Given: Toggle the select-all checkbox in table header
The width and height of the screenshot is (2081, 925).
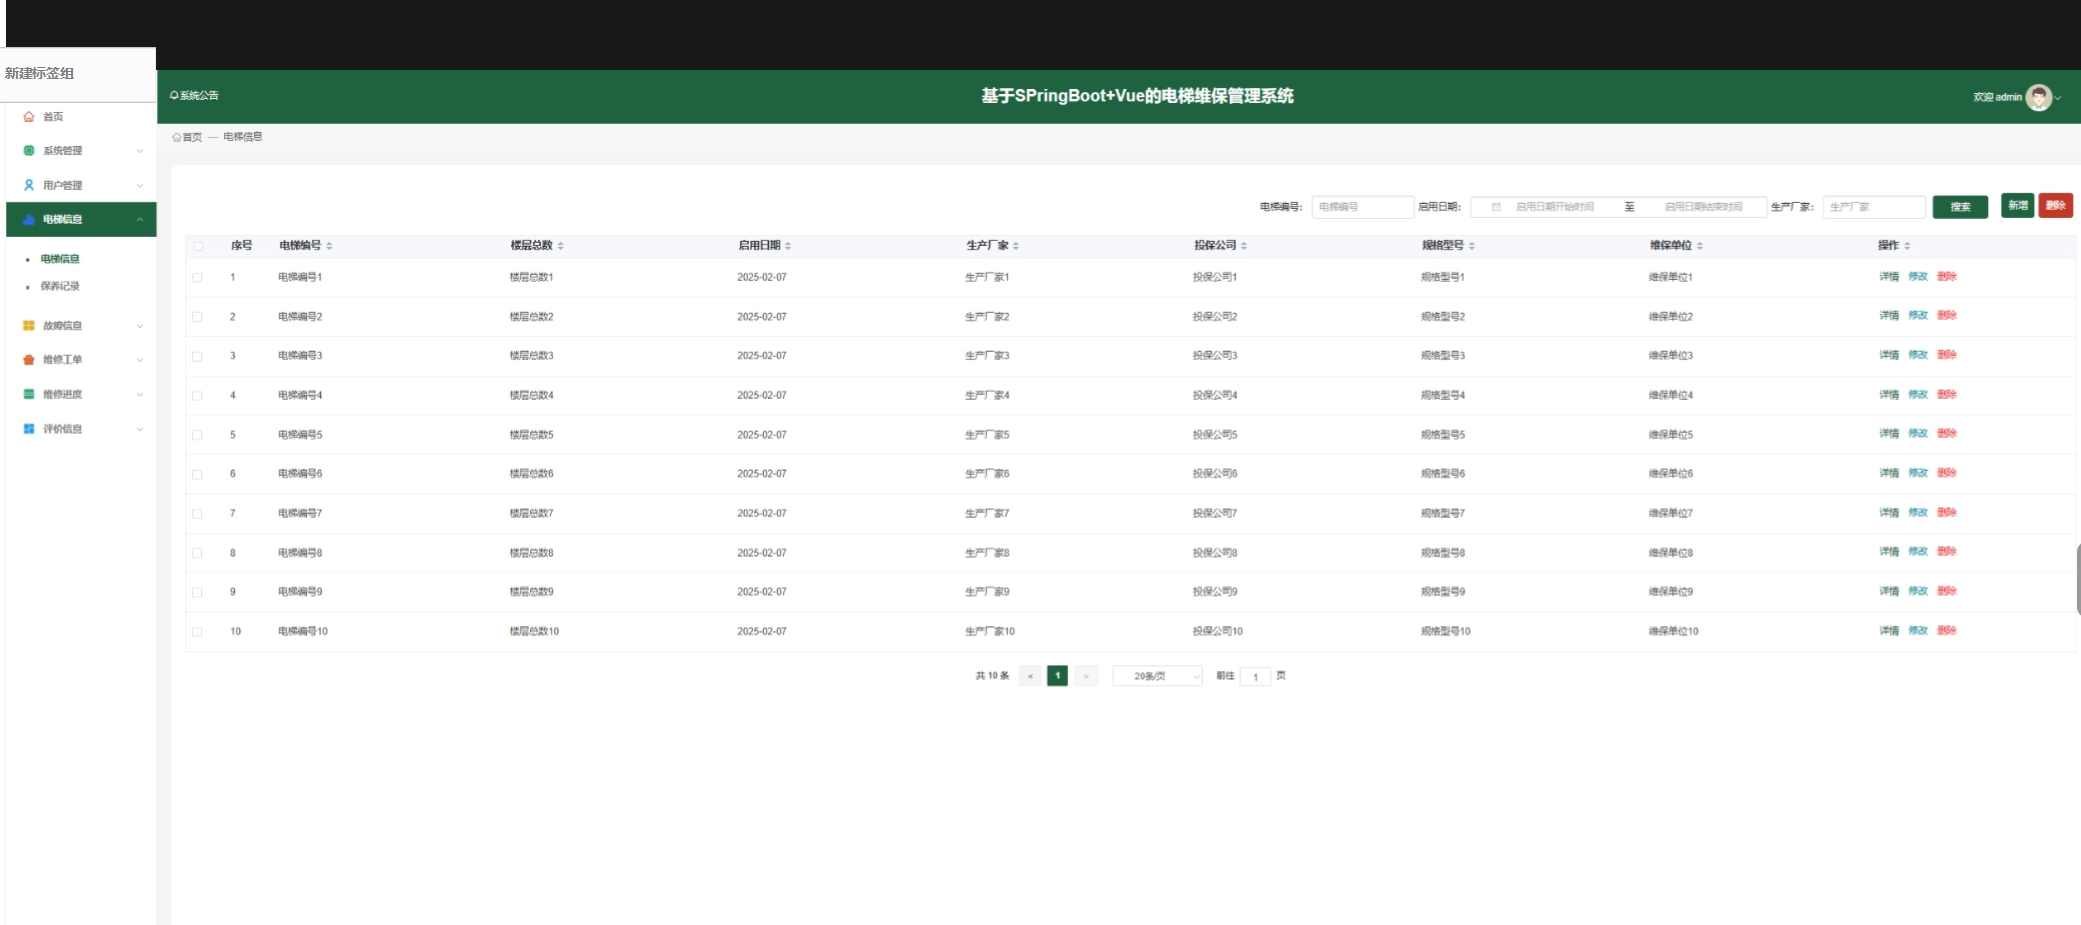Looking at the screenshot, I should pyautogui.click(x=198, y=246).
